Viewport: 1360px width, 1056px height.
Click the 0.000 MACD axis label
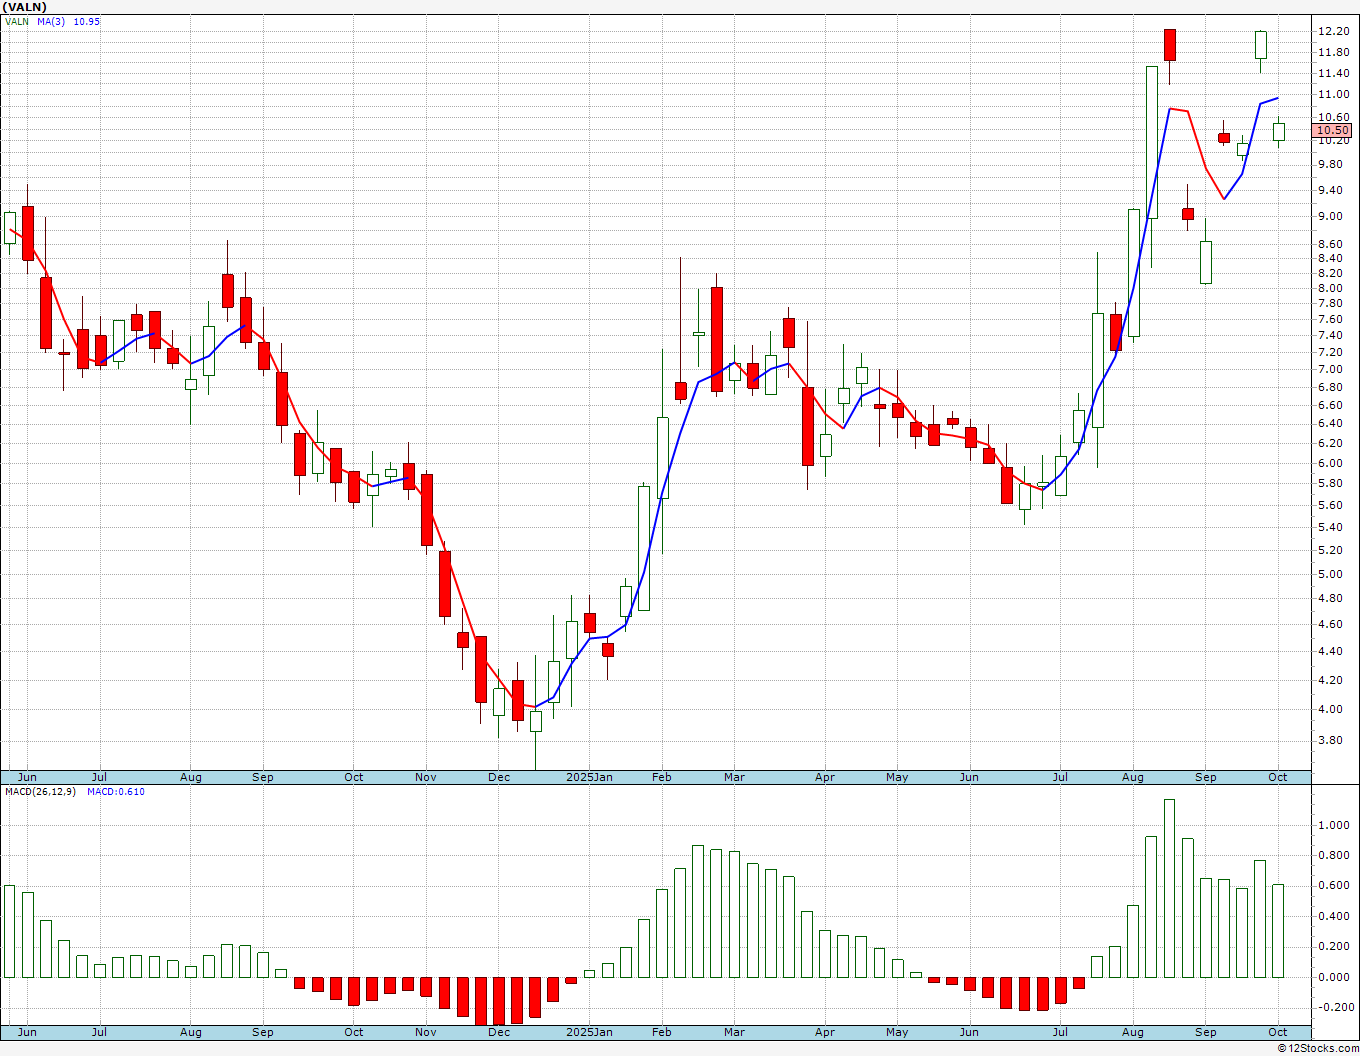[1333, 977]
